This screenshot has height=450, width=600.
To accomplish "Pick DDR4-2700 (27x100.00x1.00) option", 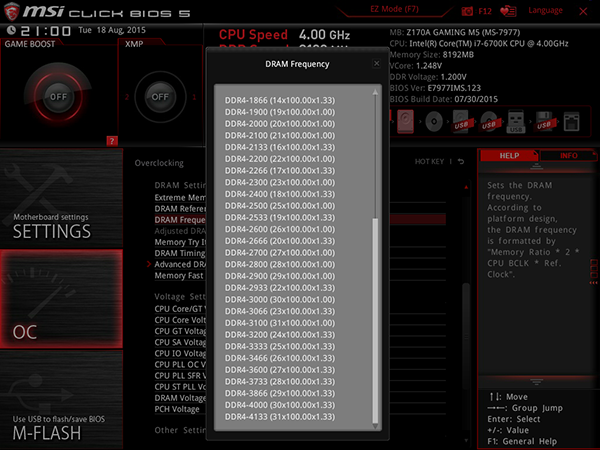I will [280, 253].
